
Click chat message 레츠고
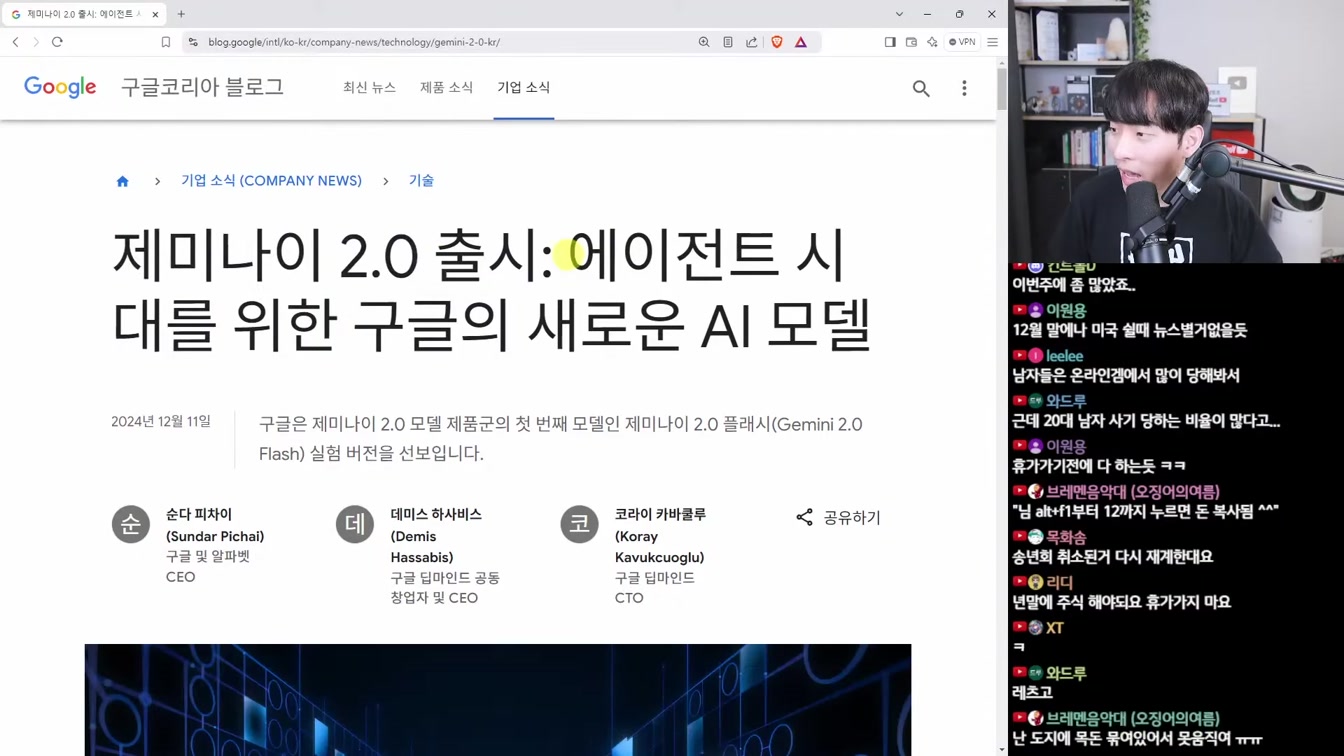pyautogui.click(x=1033, y=692)
